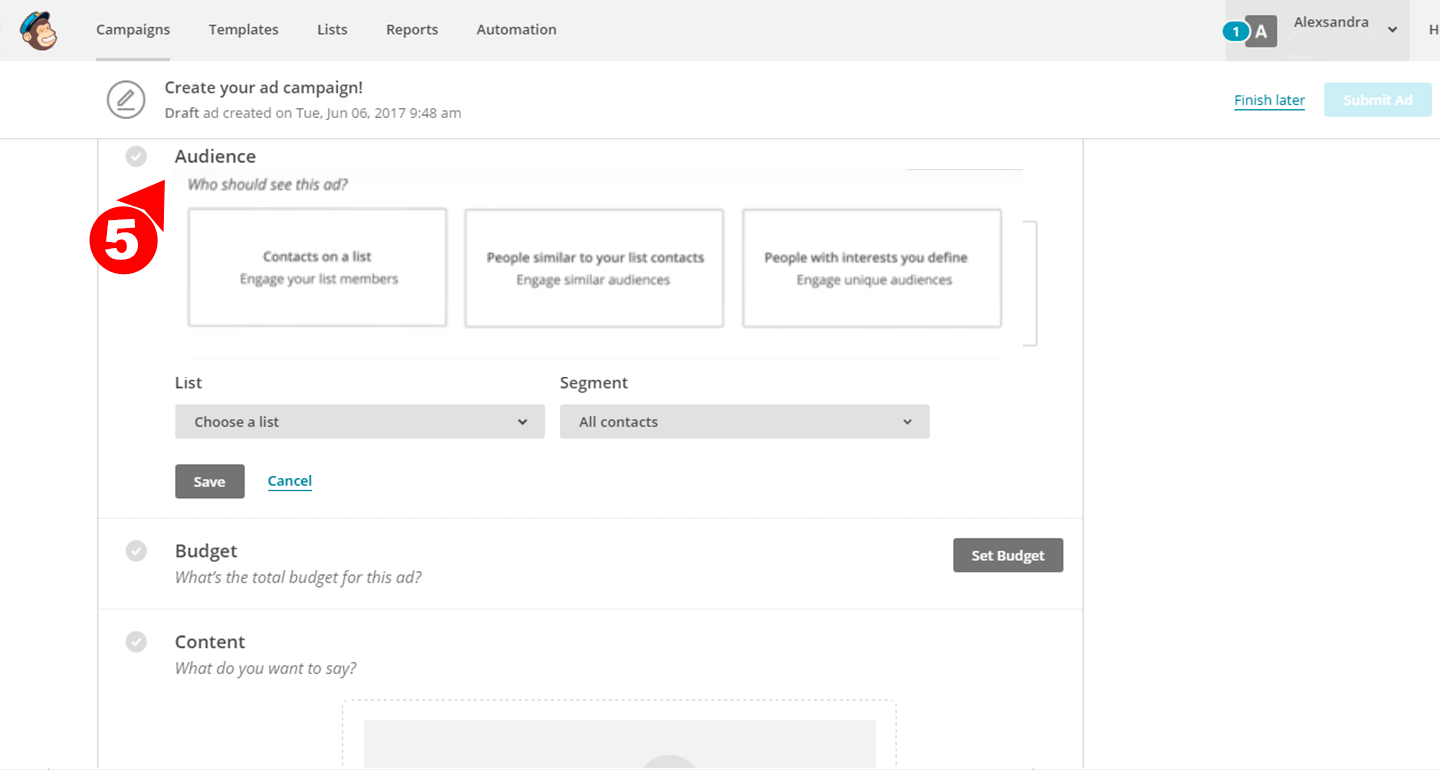1440x770 pixels.
Task: Click the pencil edit icon beside campaign title
Action: pyautogui.click(x=125, y=99)
